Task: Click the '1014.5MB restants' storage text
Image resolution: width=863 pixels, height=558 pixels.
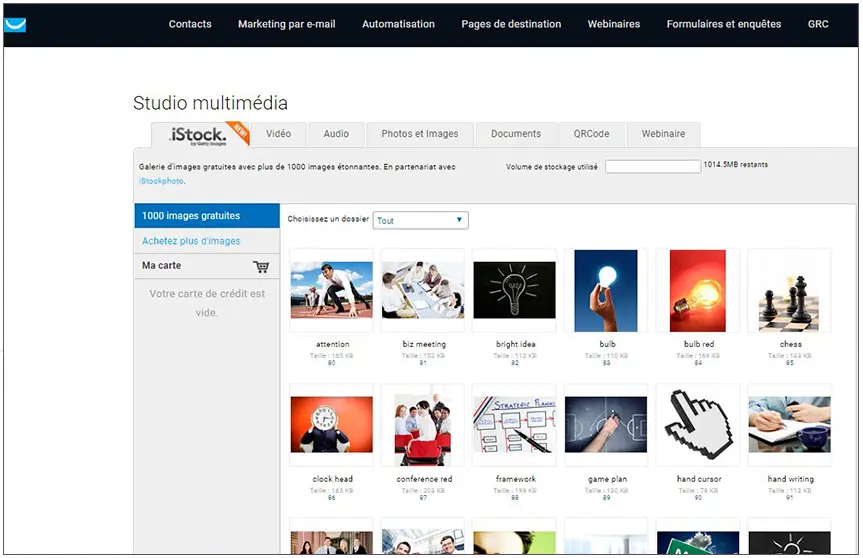Action: (x=735, y=165)
